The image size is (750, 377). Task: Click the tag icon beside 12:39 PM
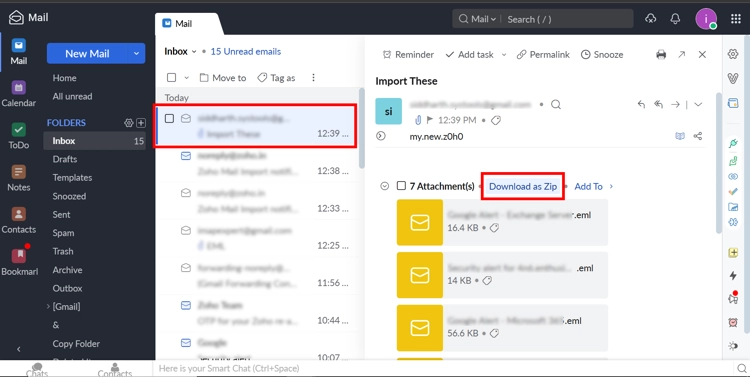coord(496,120)
